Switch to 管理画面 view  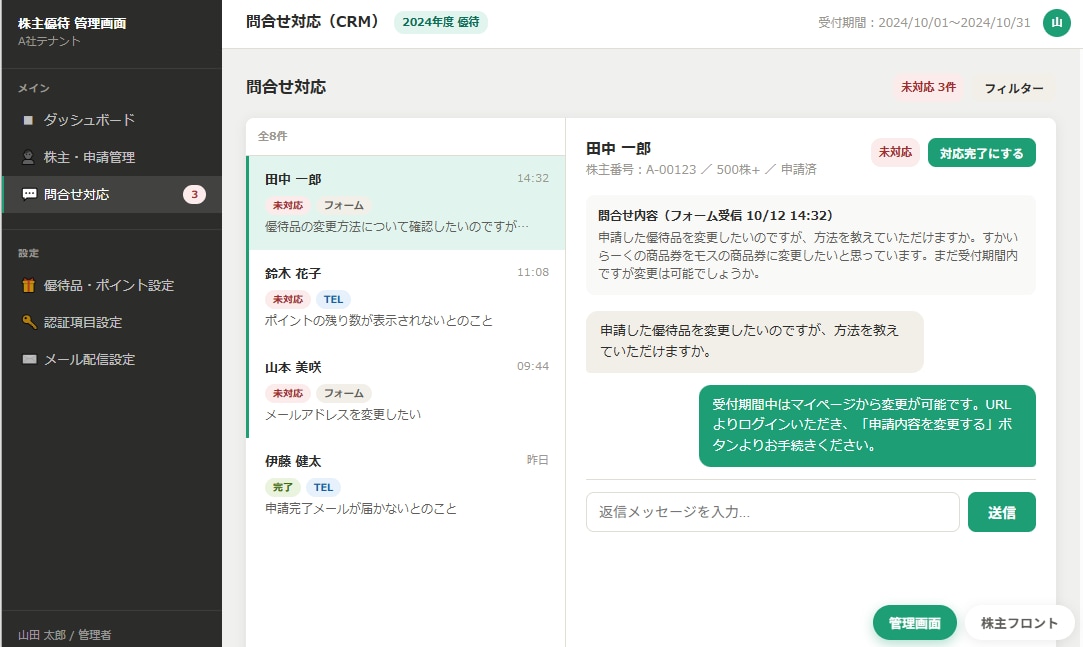pos(914,624)
